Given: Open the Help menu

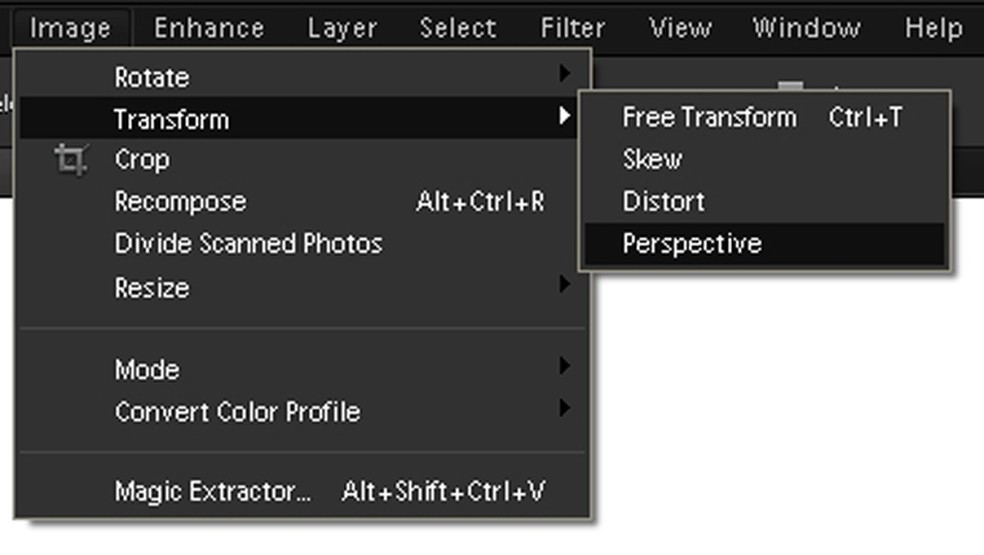Looking at the screenshot, I should (x=933, y=27).
